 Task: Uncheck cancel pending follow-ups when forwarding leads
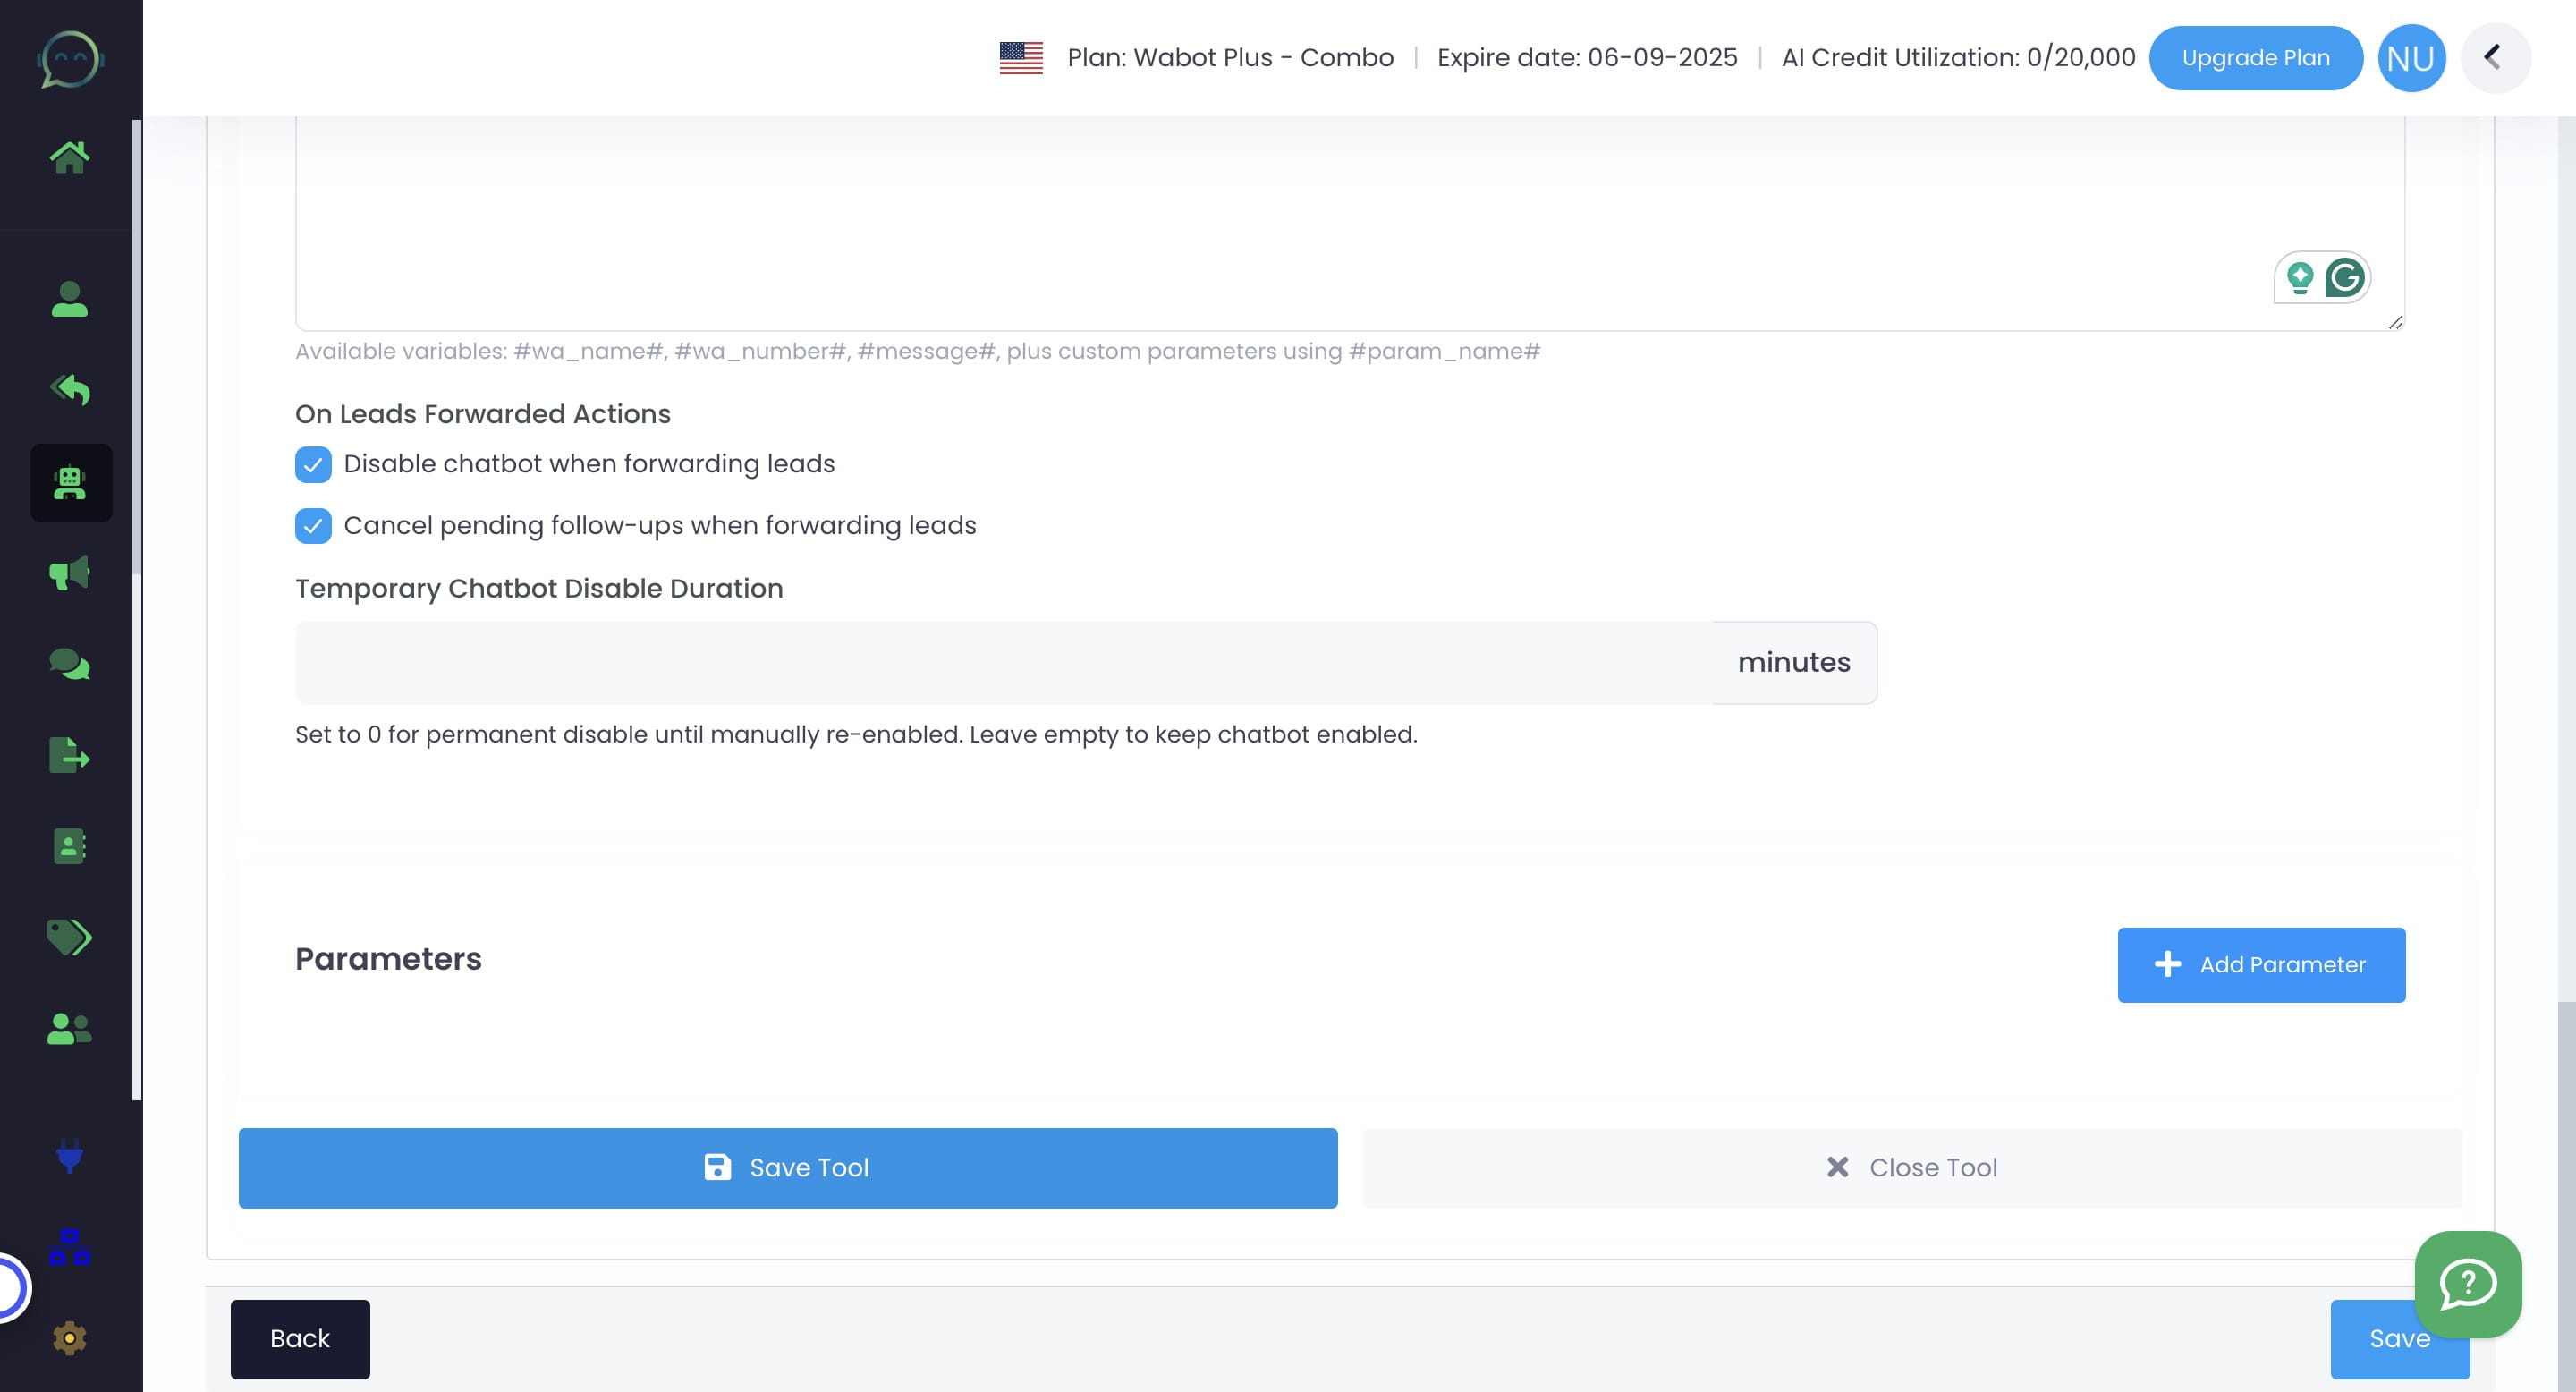coord(313,526)
